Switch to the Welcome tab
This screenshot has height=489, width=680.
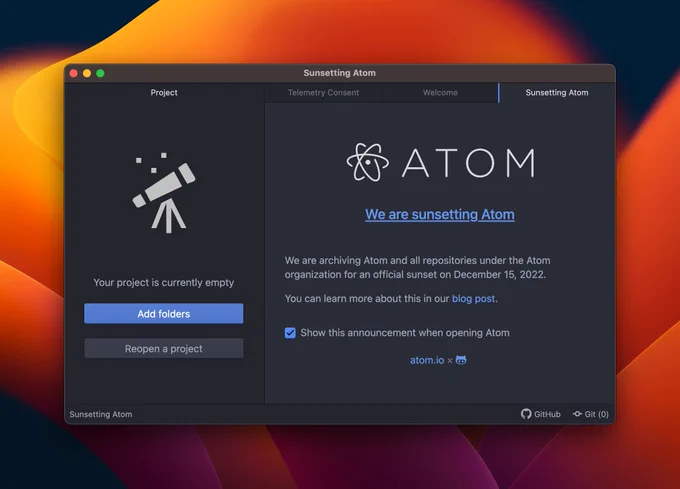tap(440, 92)
